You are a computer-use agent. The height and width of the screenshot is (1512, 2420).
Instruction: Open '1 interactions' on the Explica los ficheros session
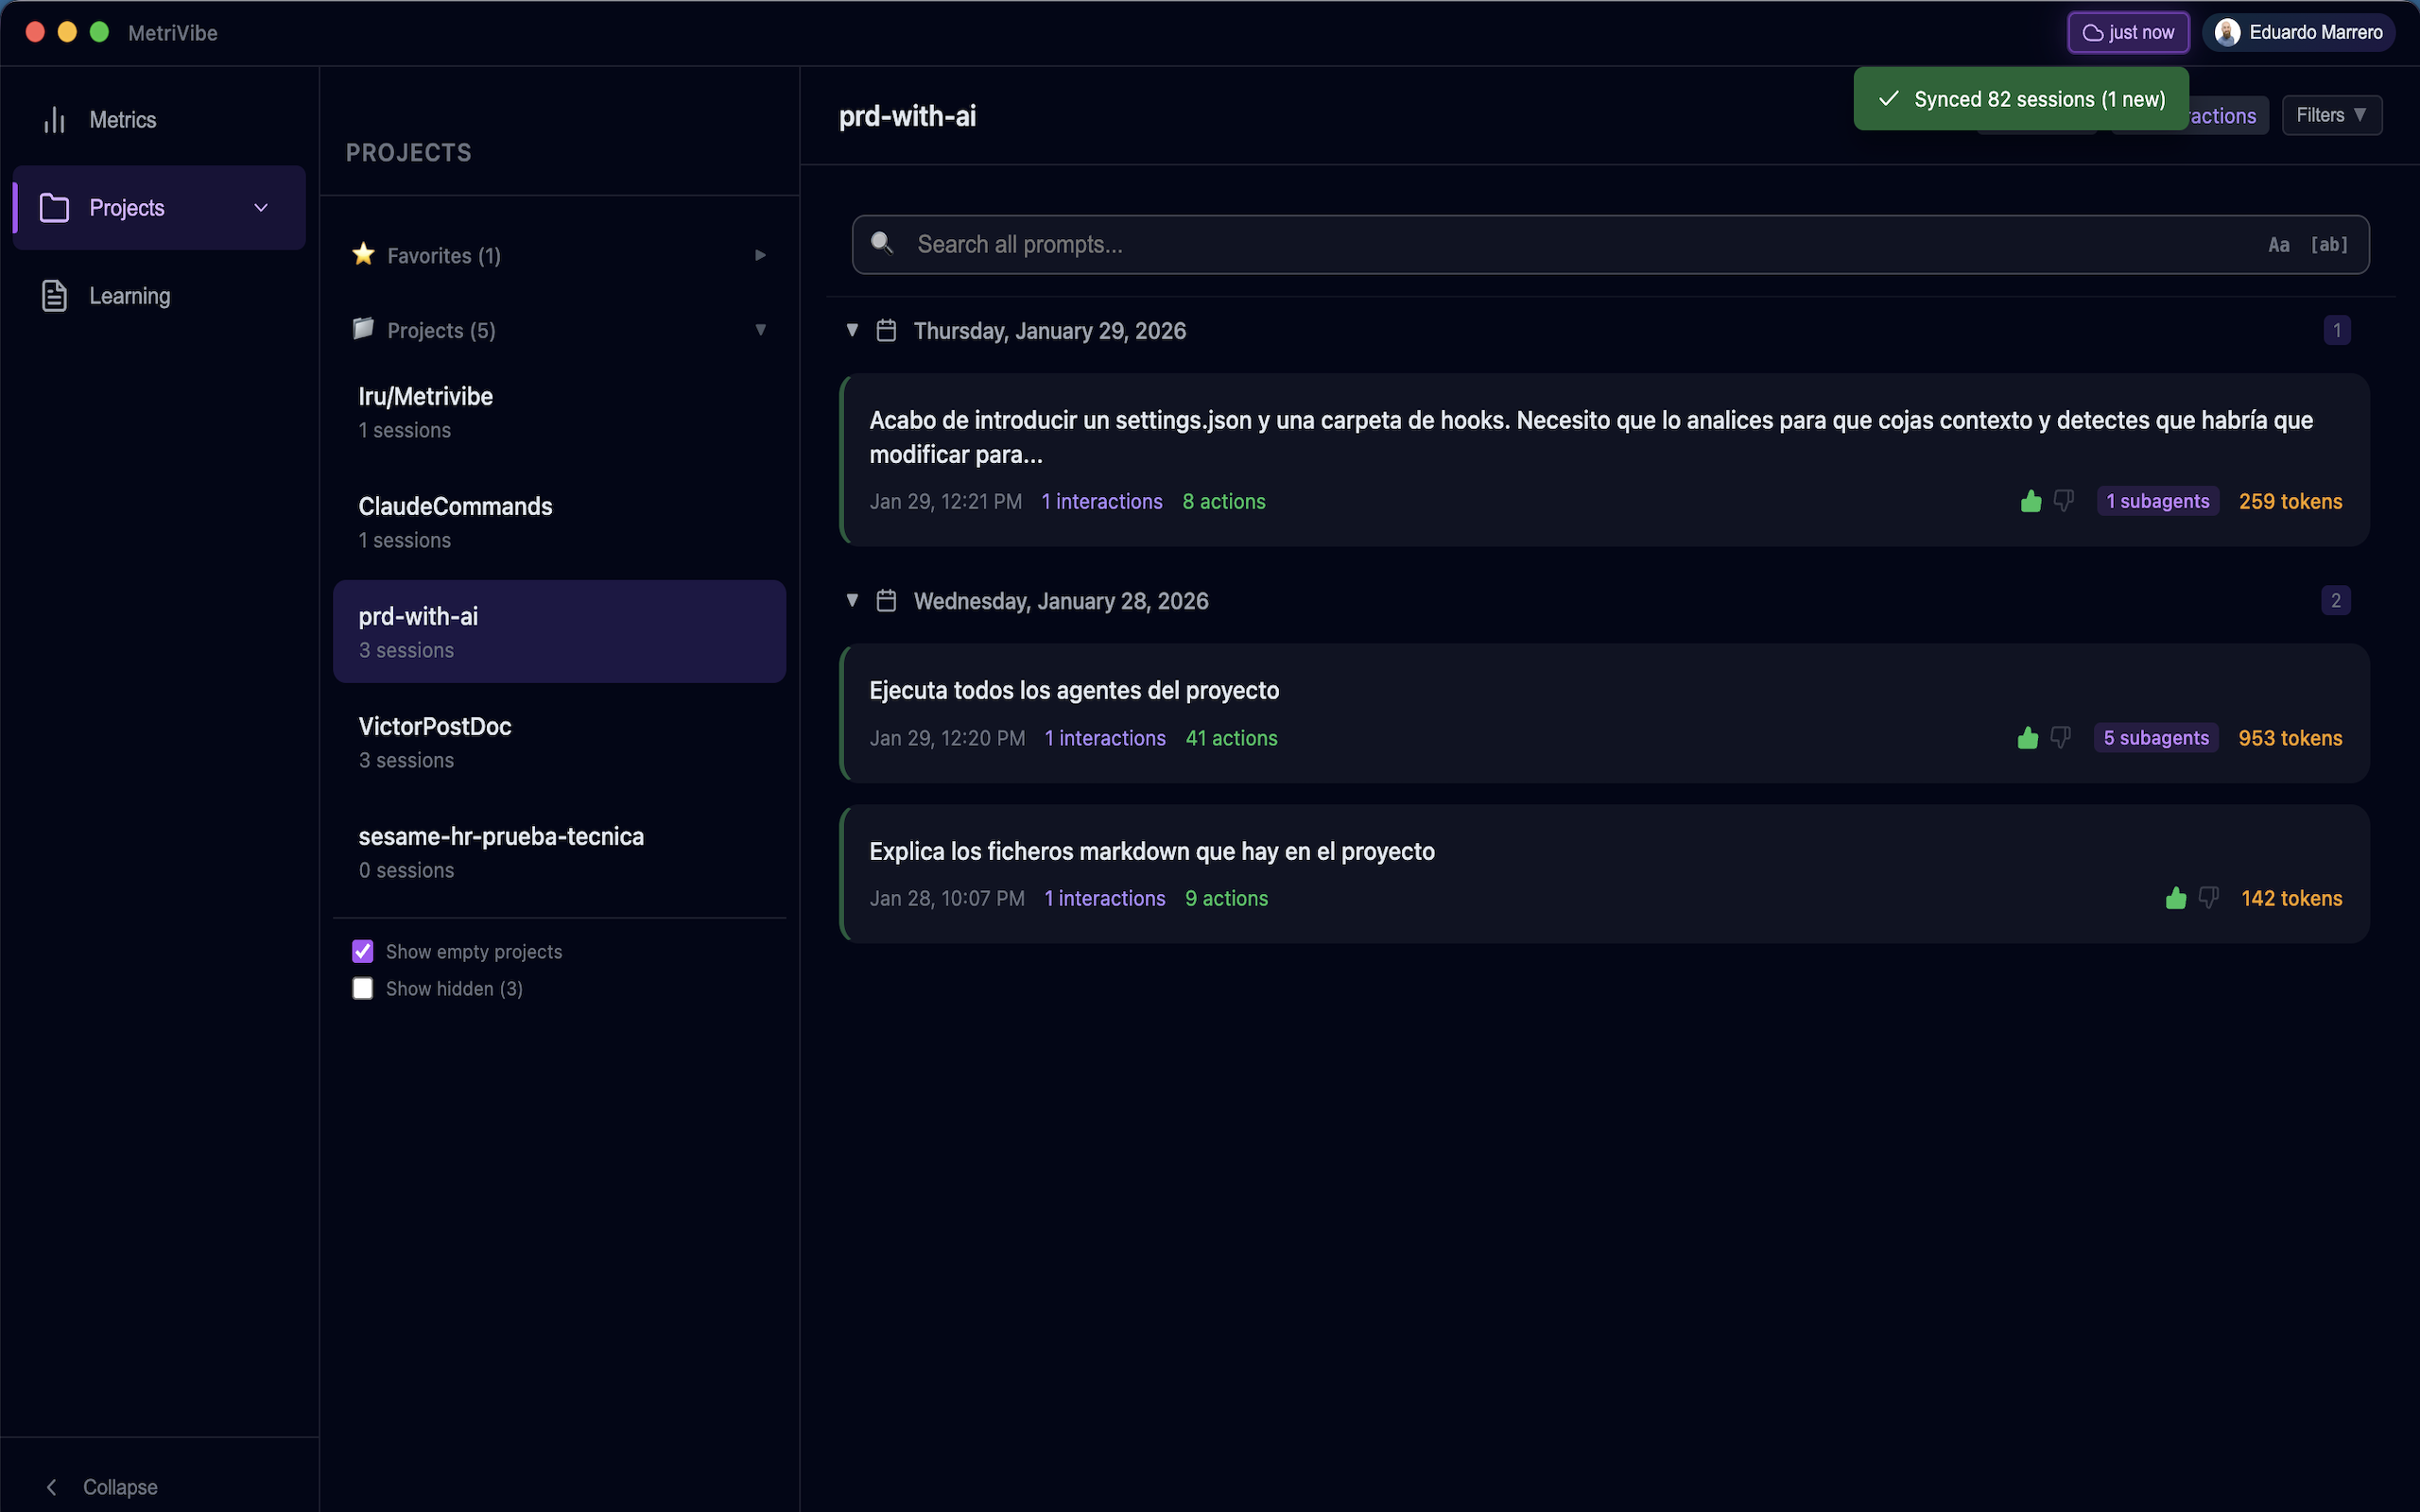coord(1104,898)
